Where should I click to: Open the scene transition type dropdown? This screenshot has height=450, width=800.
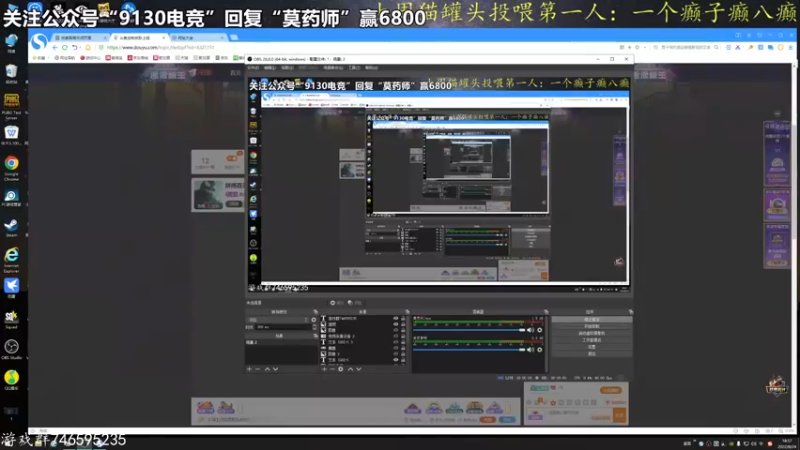pos(278,320)
